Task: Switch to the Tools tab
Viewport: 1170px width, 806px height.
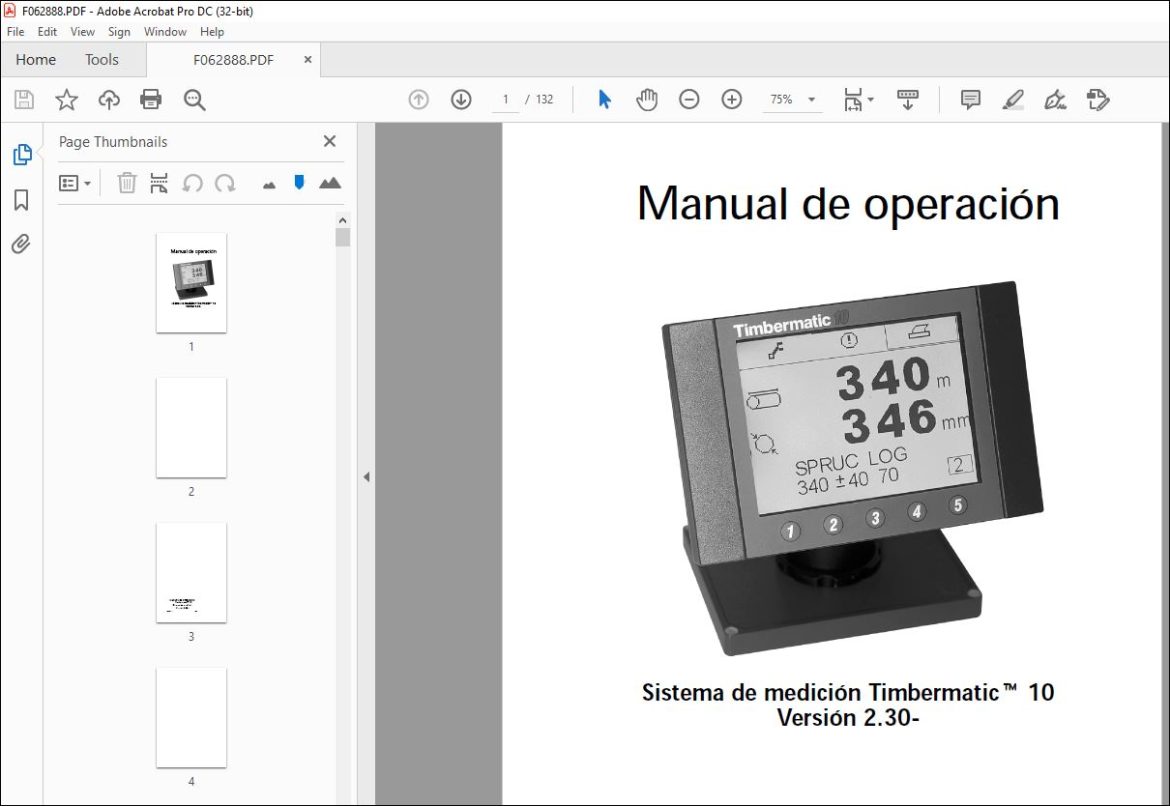Action: point(101,60)
